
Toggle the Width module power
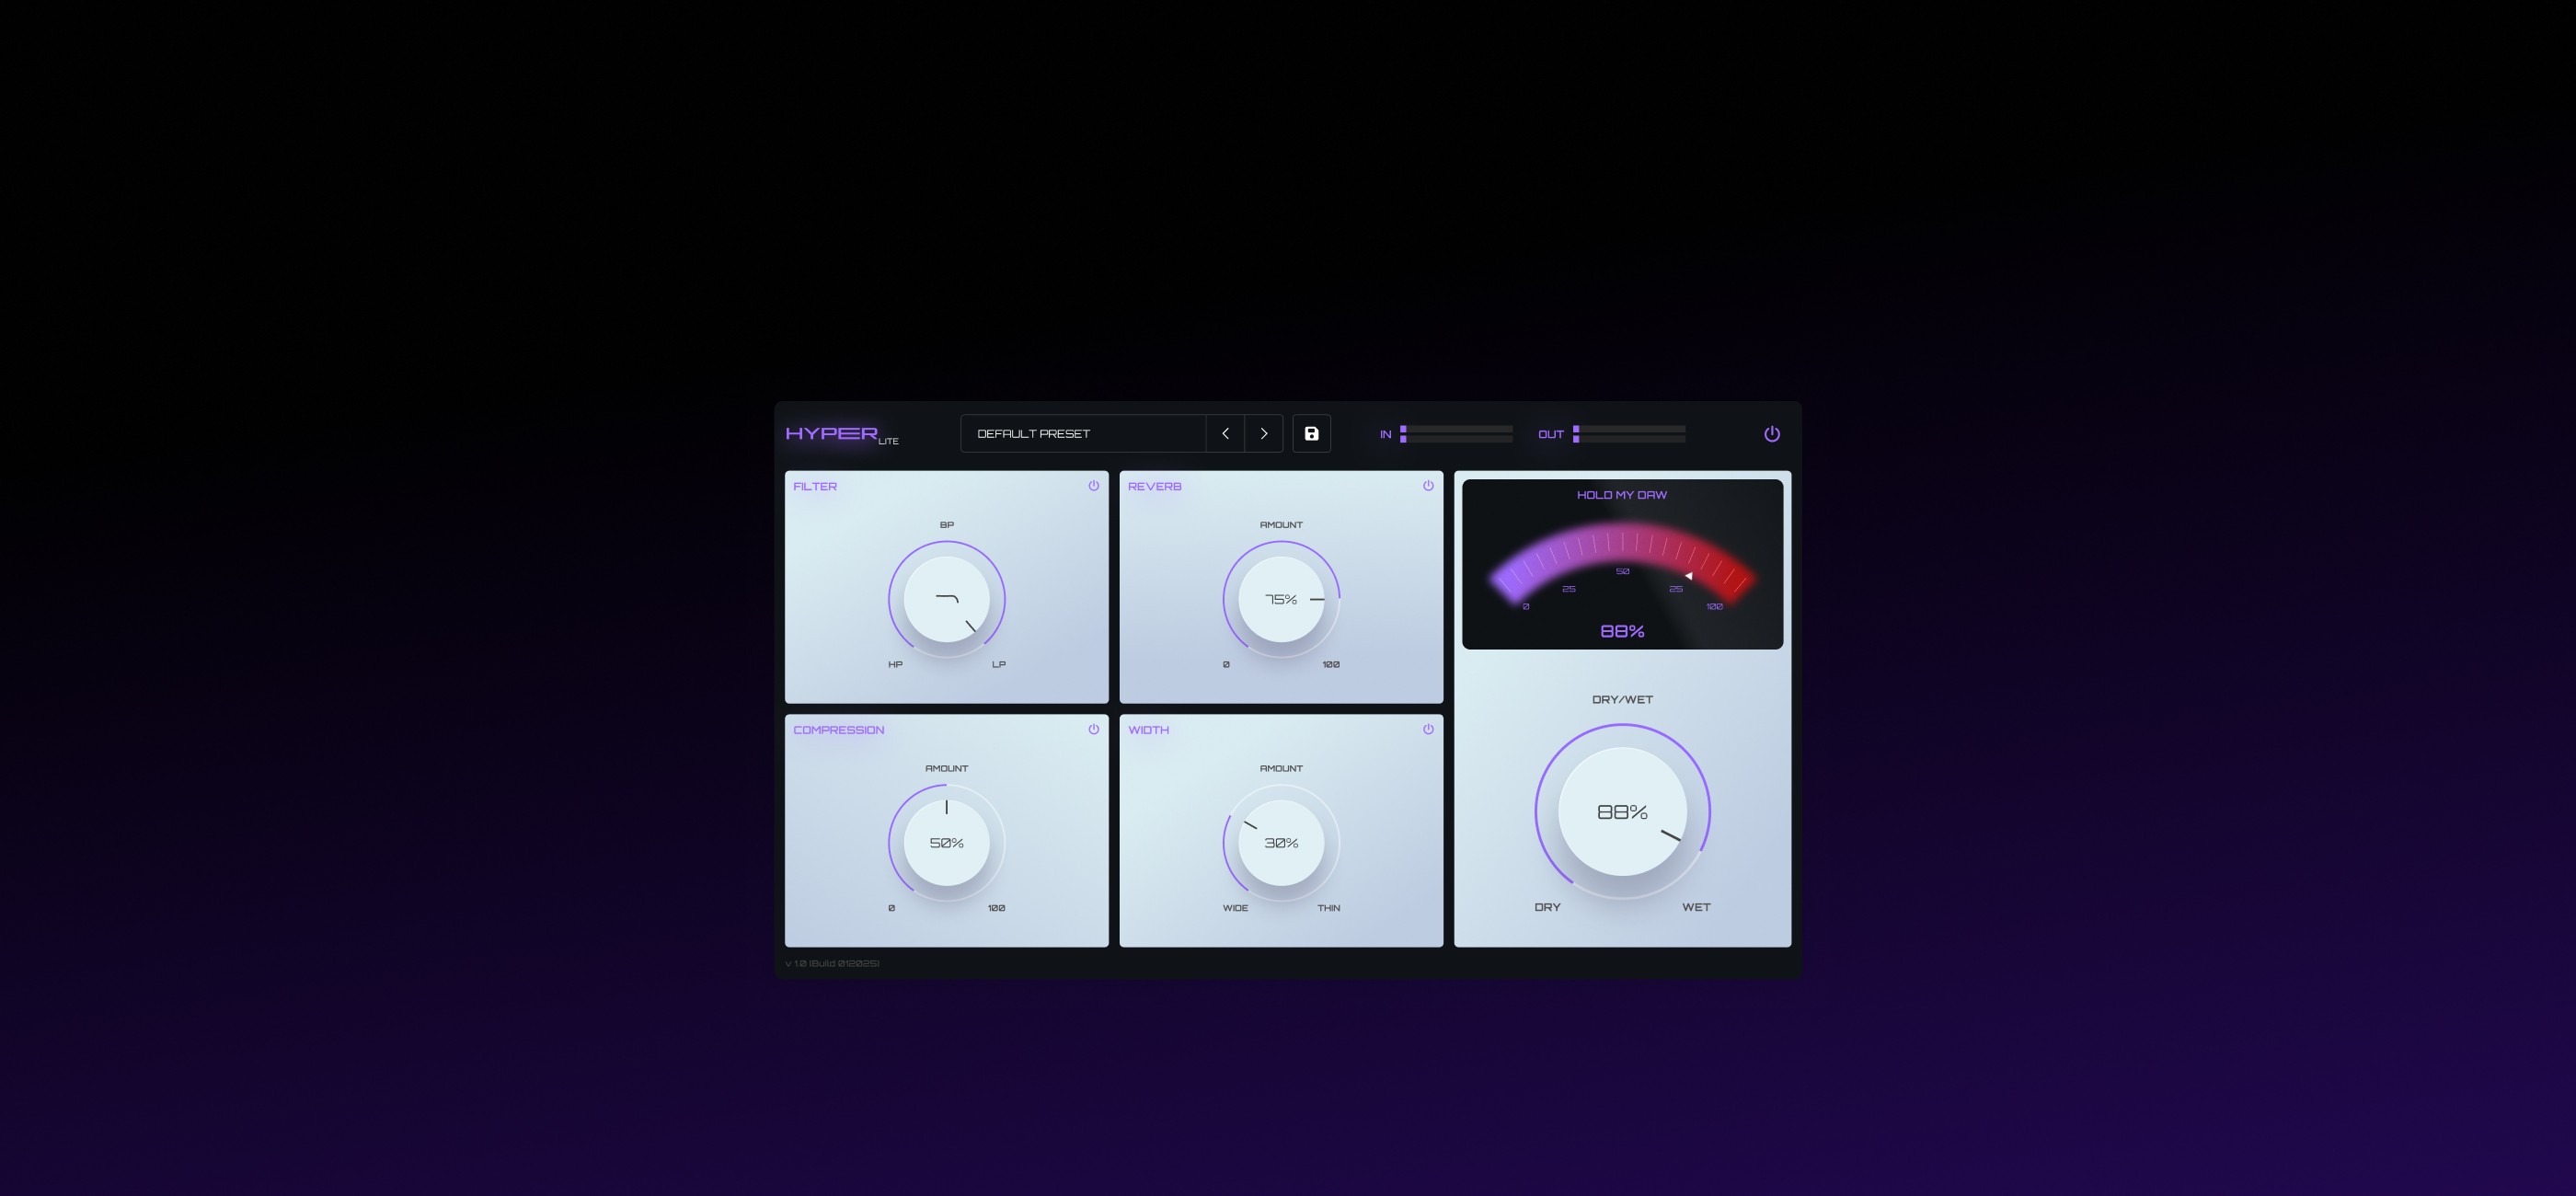click(x=1428, y=728)
